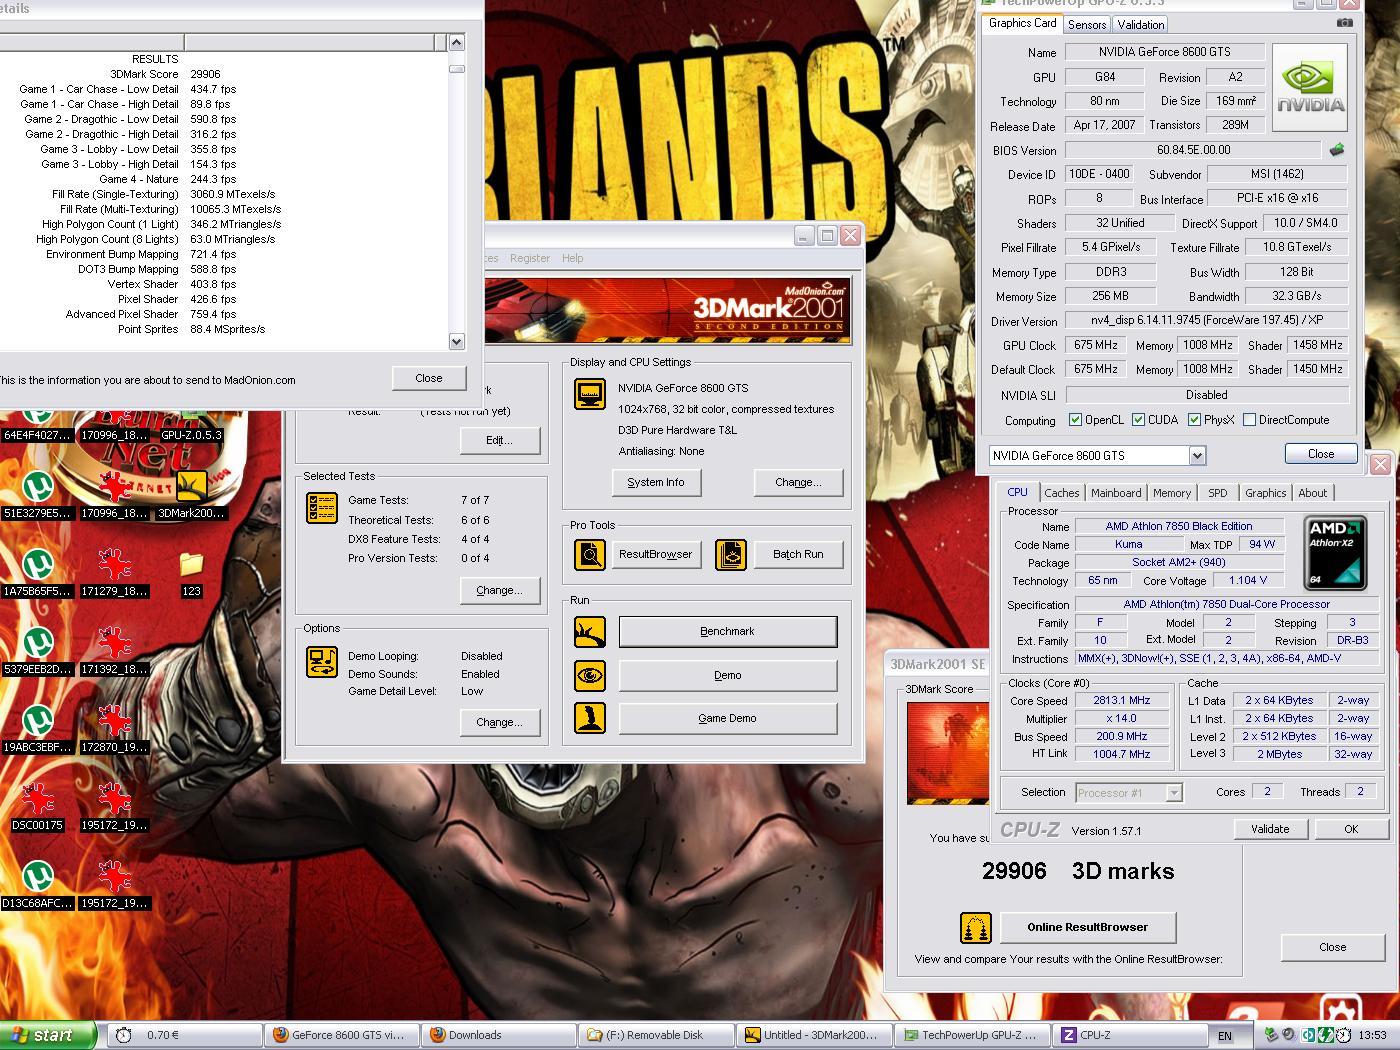Open the GPU selection dropdown in GPU-Z
The image size is (1400, 1050).
tap(1197, 456)
